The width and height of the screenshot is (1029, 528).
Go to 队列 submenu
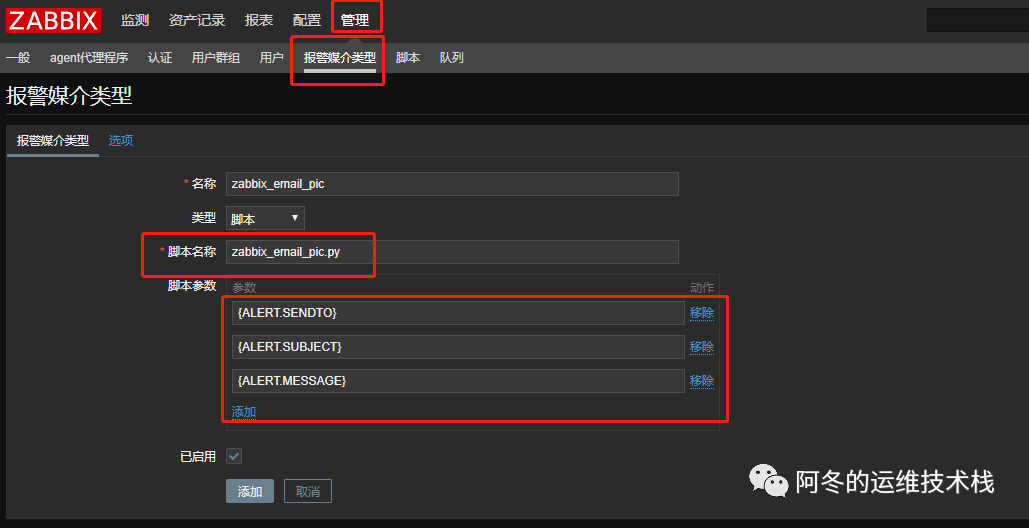click(452, 58)
